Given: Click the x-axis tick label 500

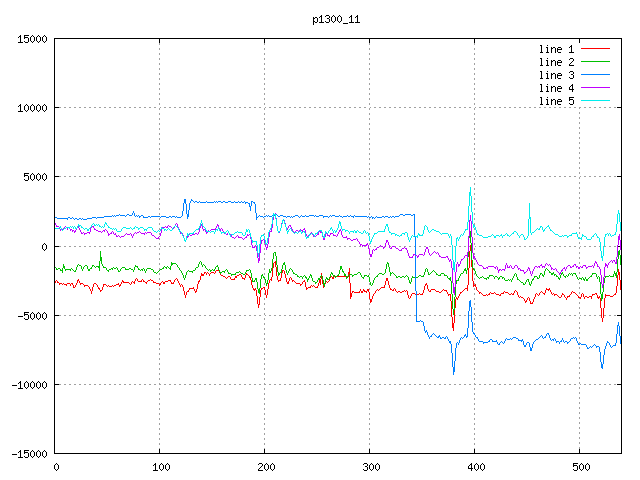Looking at the screenshot, I should pos(580,467).
